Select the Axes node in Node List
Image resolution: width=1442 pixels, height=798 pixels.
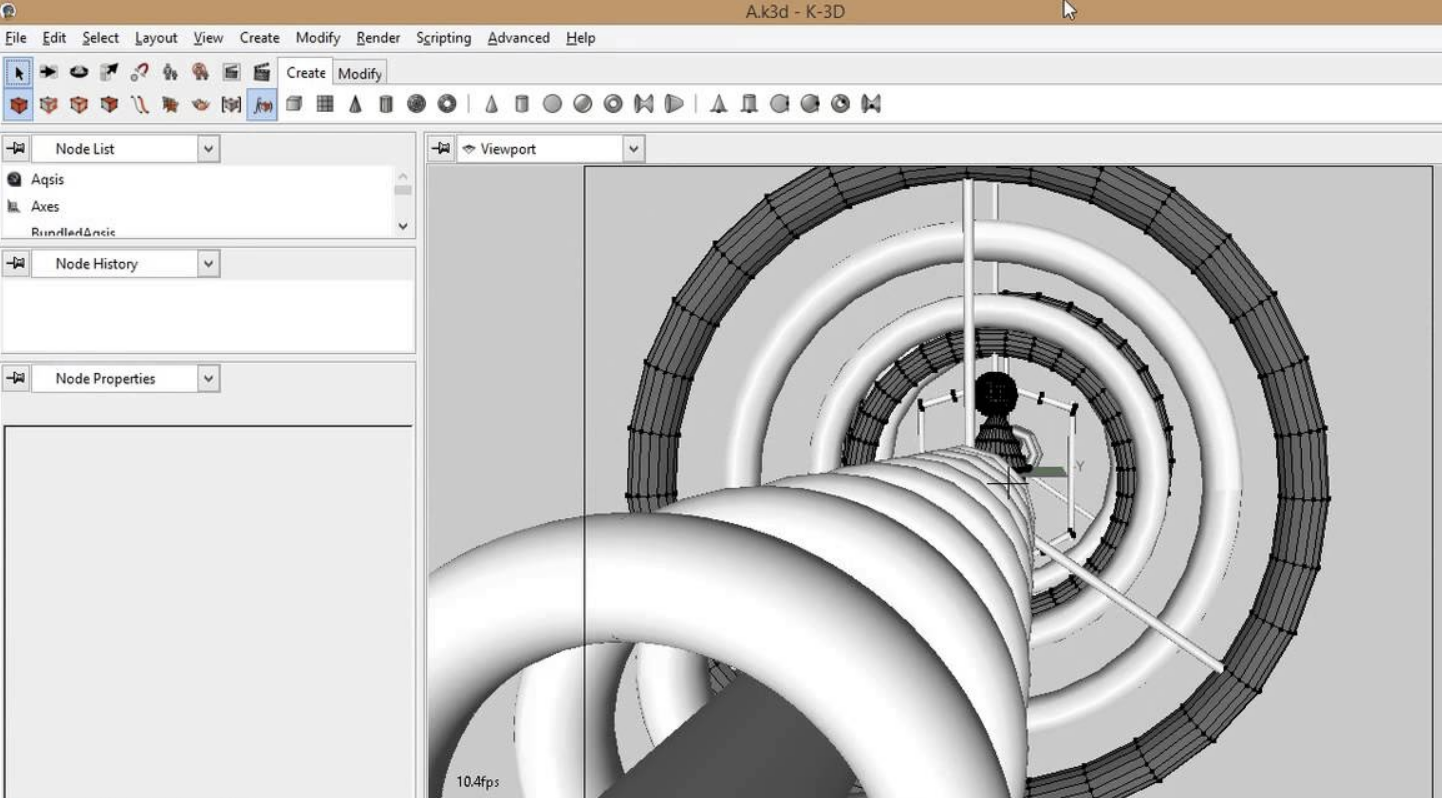click(x=45, y=207)
